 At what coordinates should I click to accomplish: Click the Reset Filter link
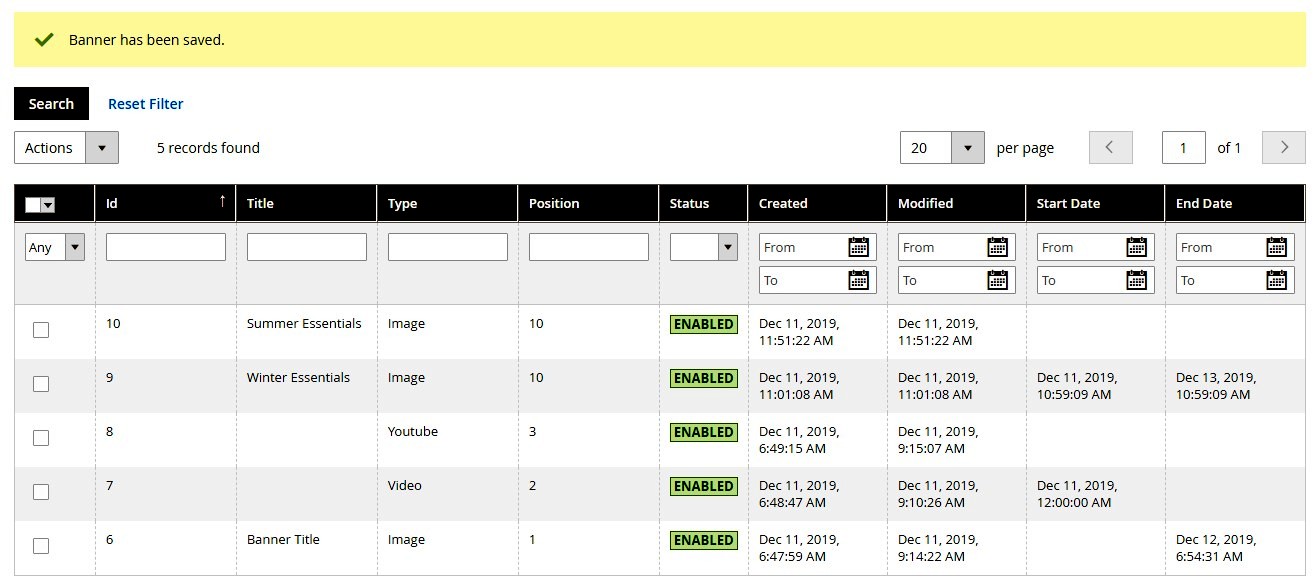click(146, 104)
